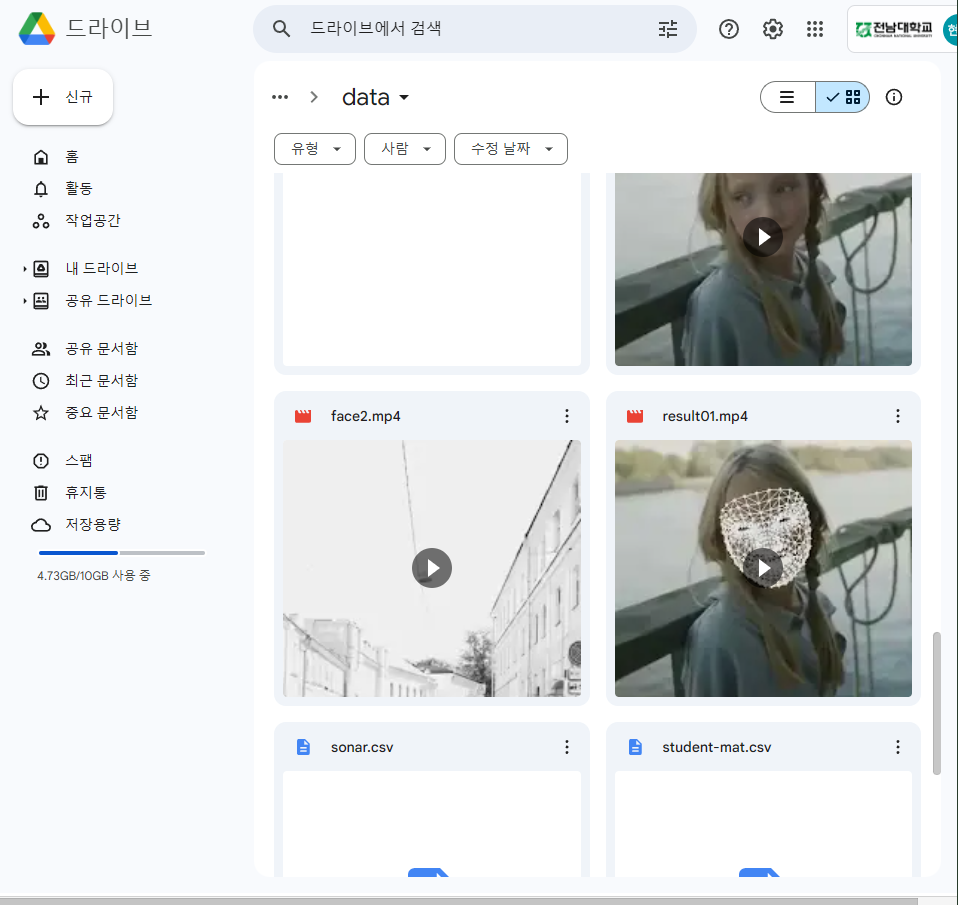Switch to list layout view
The height and width of the screenshot is (905, 958).
point(788,97)
